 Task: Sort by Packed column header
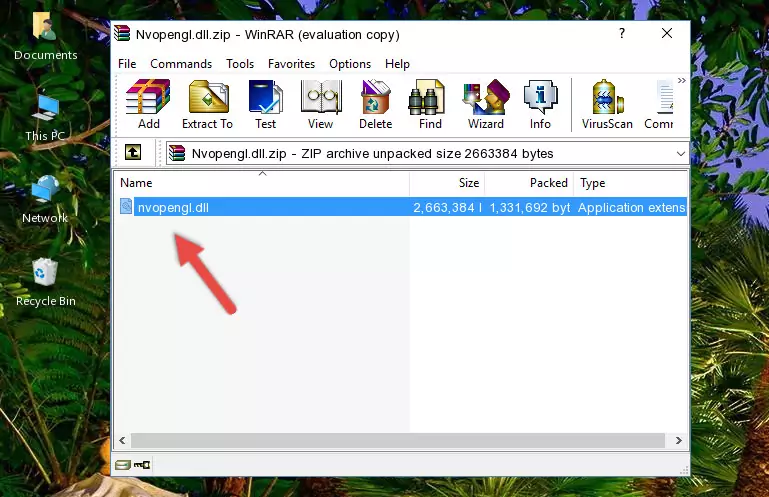[529, 183]
